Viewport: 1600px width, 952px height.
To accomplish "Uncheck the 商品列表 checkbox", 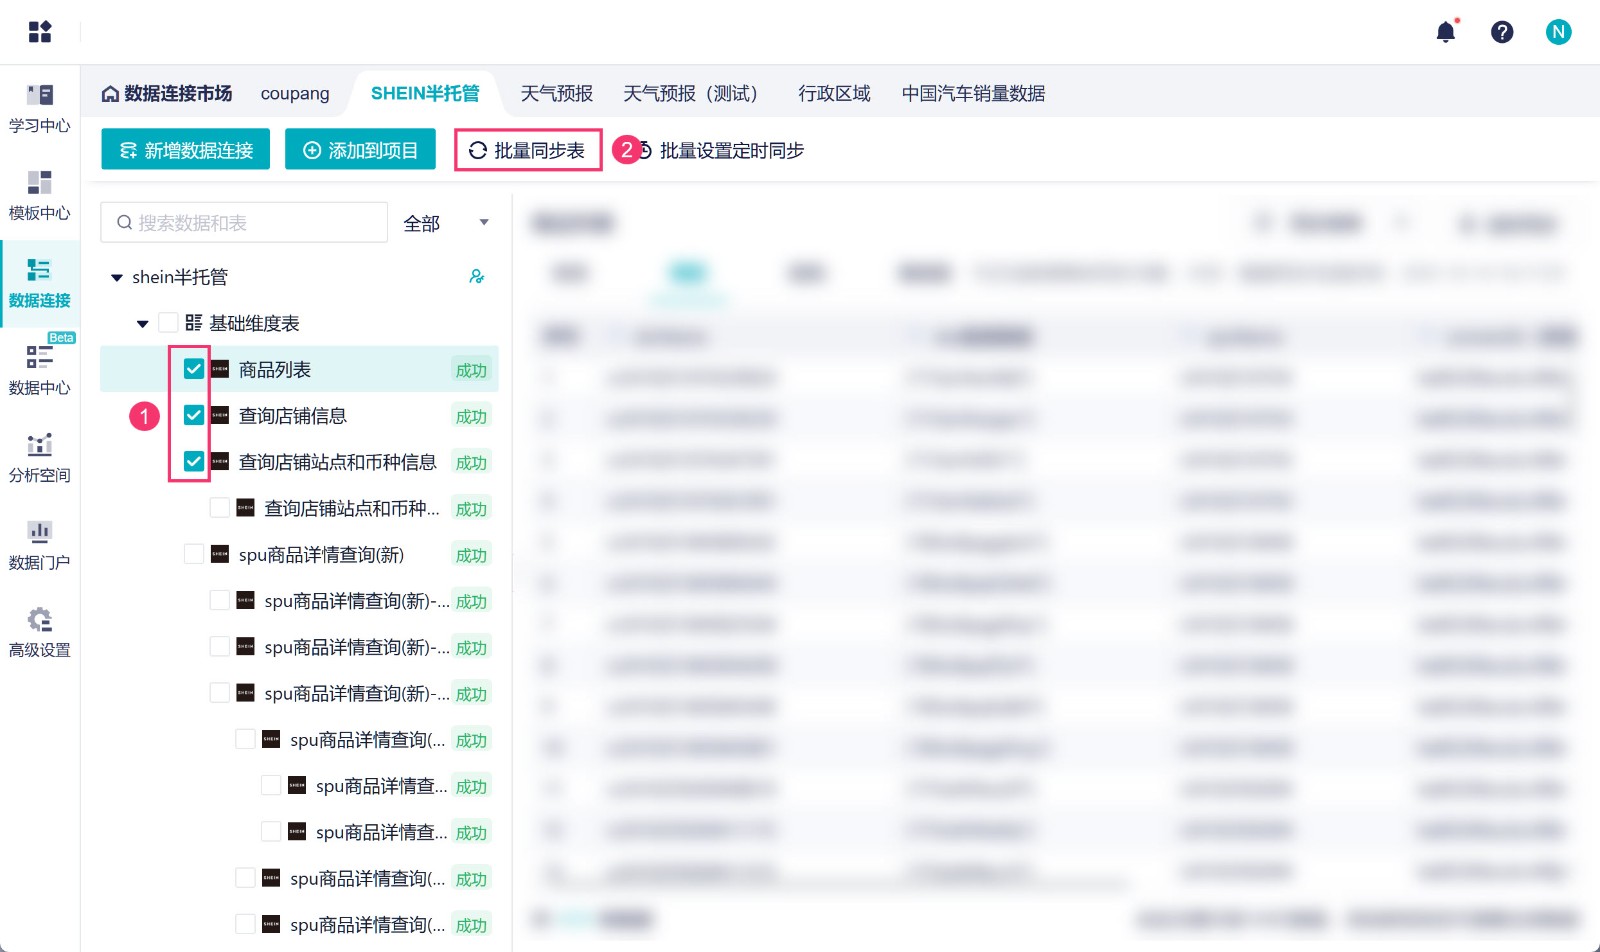I will pos(194,369).
